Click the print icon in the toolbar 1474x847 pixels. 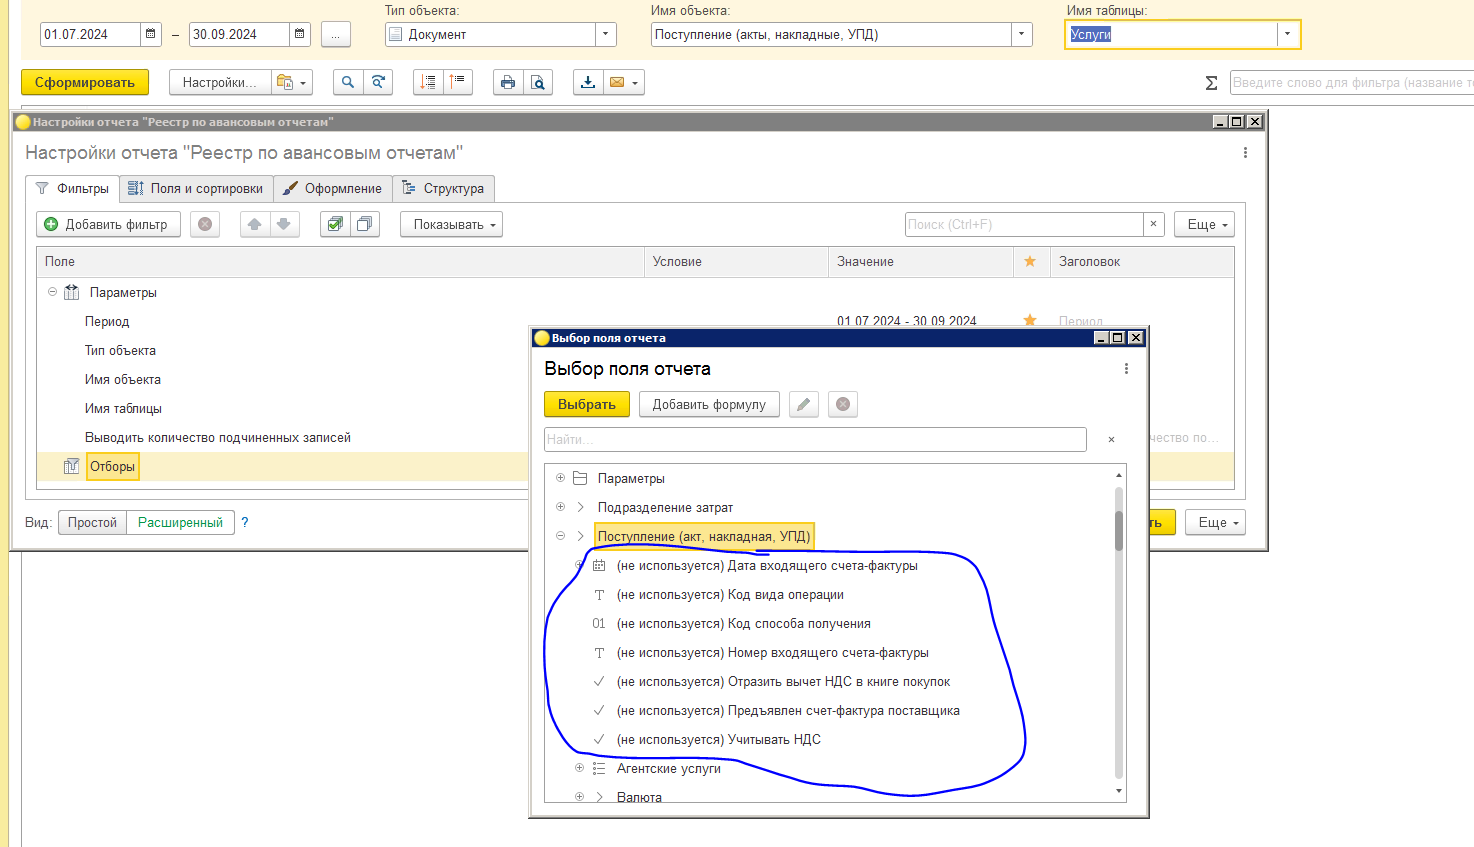(x=508, y=82)
